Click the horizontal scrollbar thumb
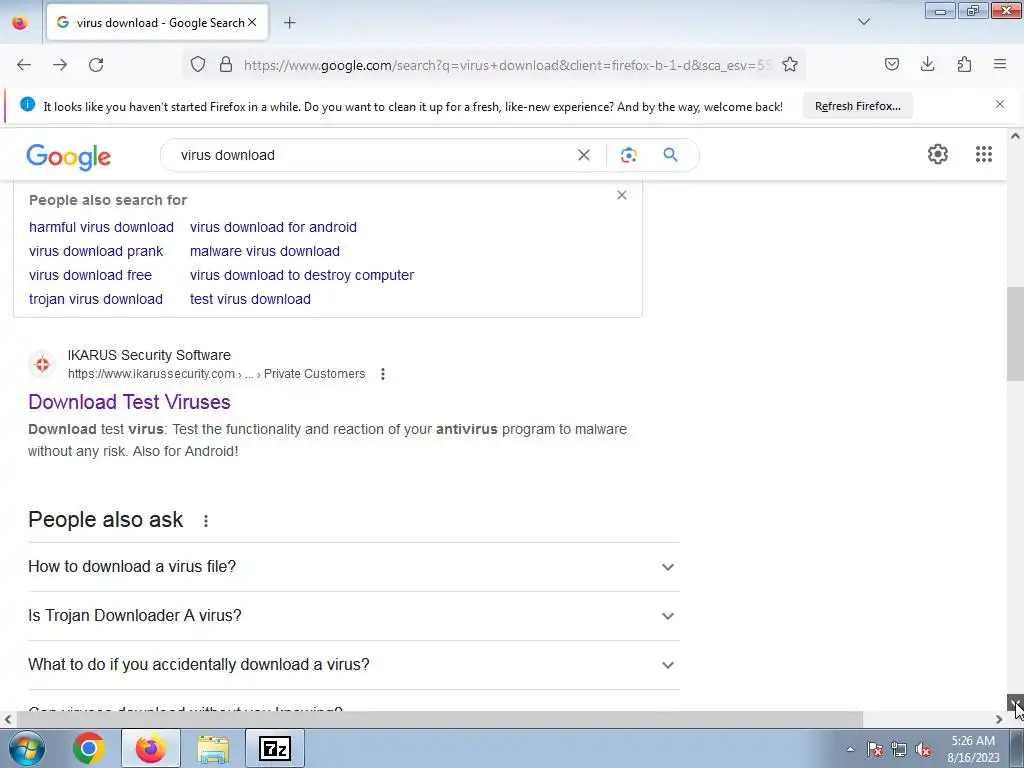Viewport: 1024px width, 768px height. pyautogui.click(x=440, y=720)
